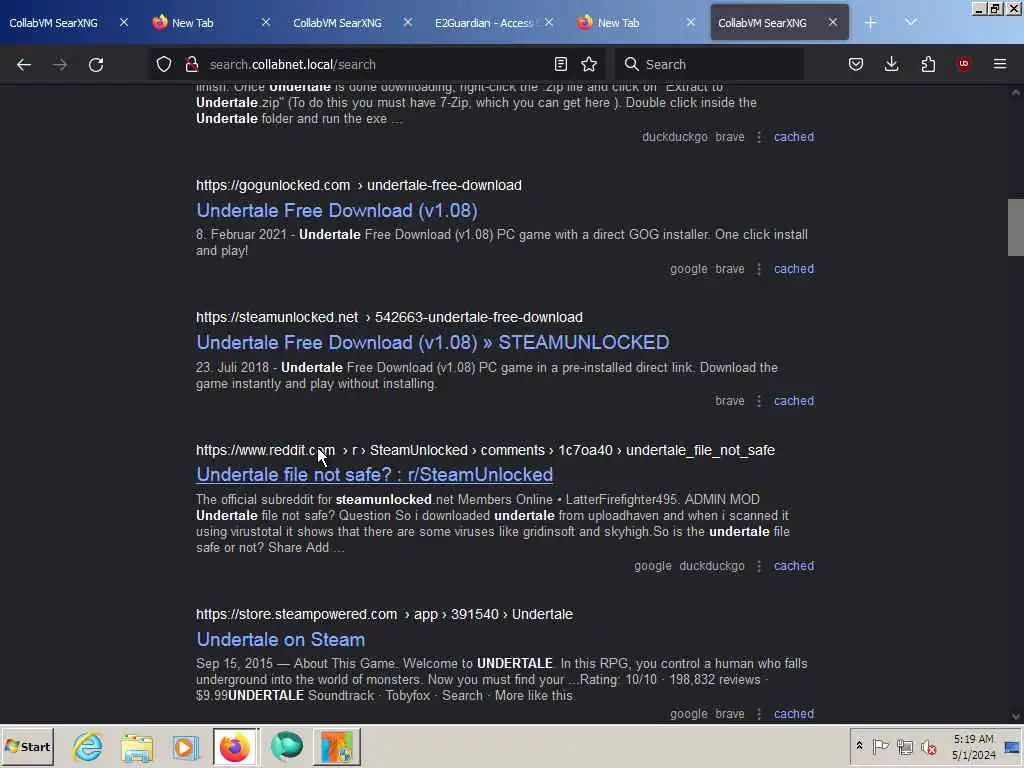Click Firefox icon in taskbar
The height and width of the screenshot is (768, 1024).
point(235,747)
